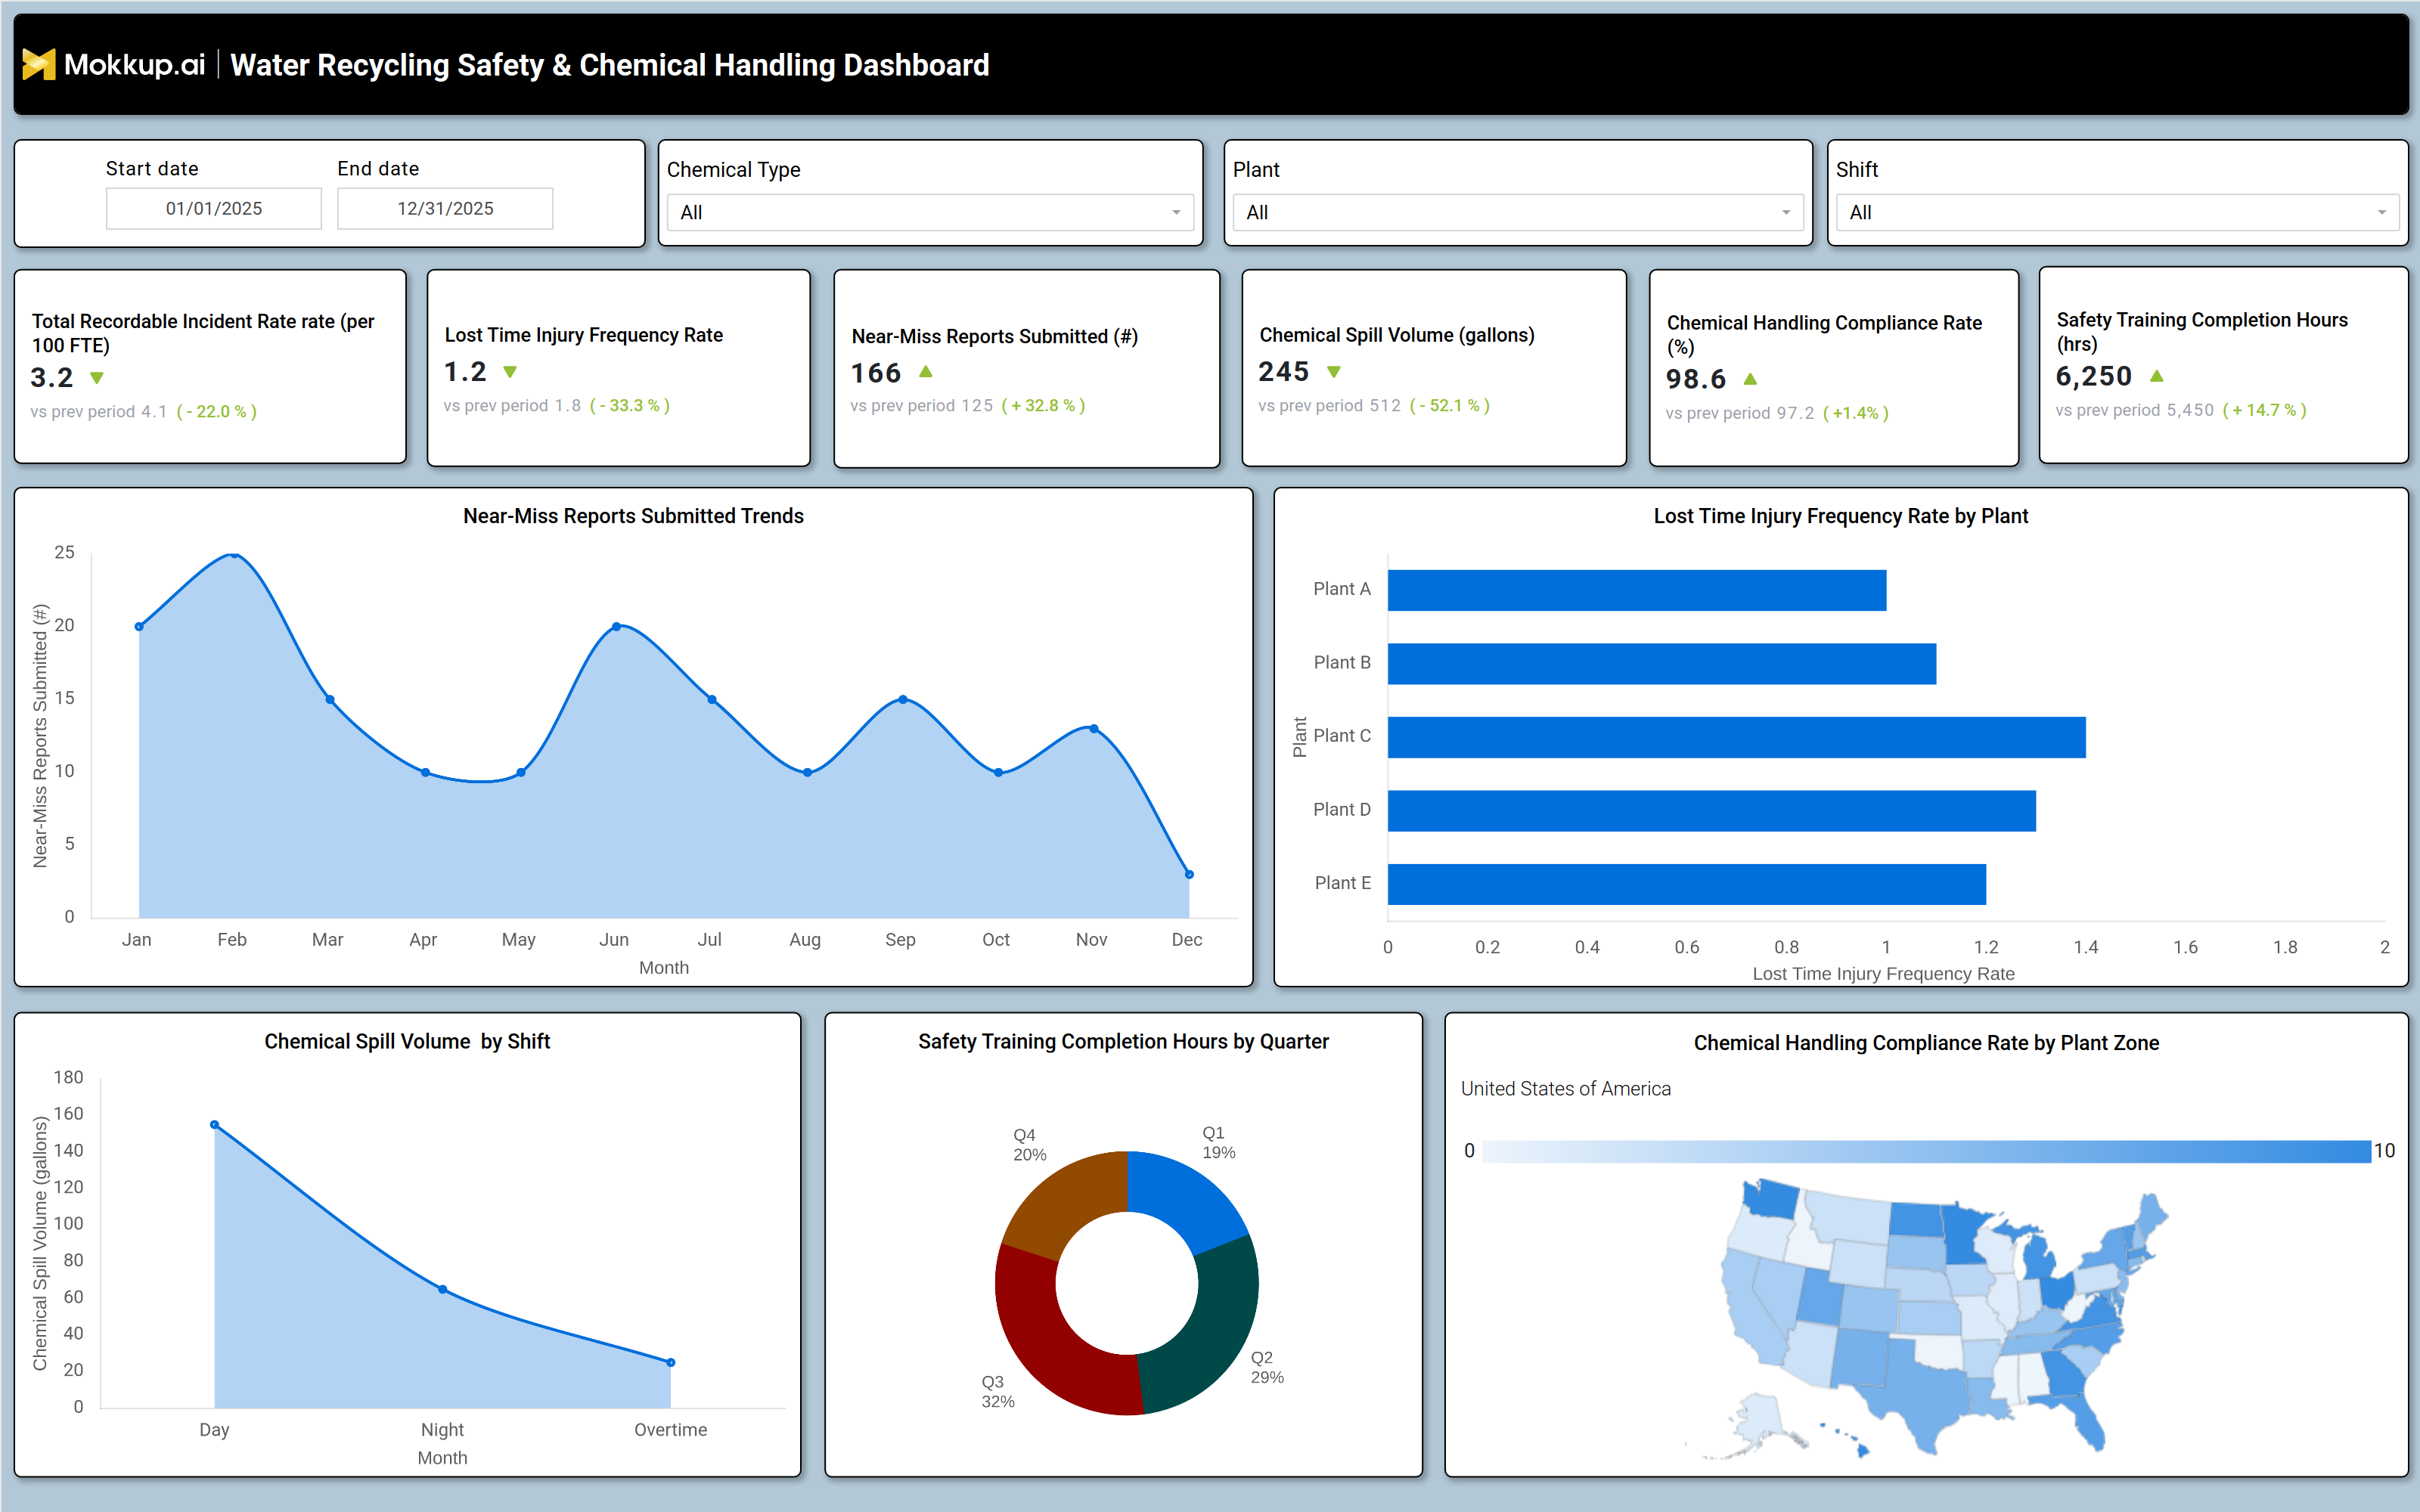Click the Feb peak point on near-miss trend
The height and width of the screenshot is (1512, 2420).
point(234,554)
